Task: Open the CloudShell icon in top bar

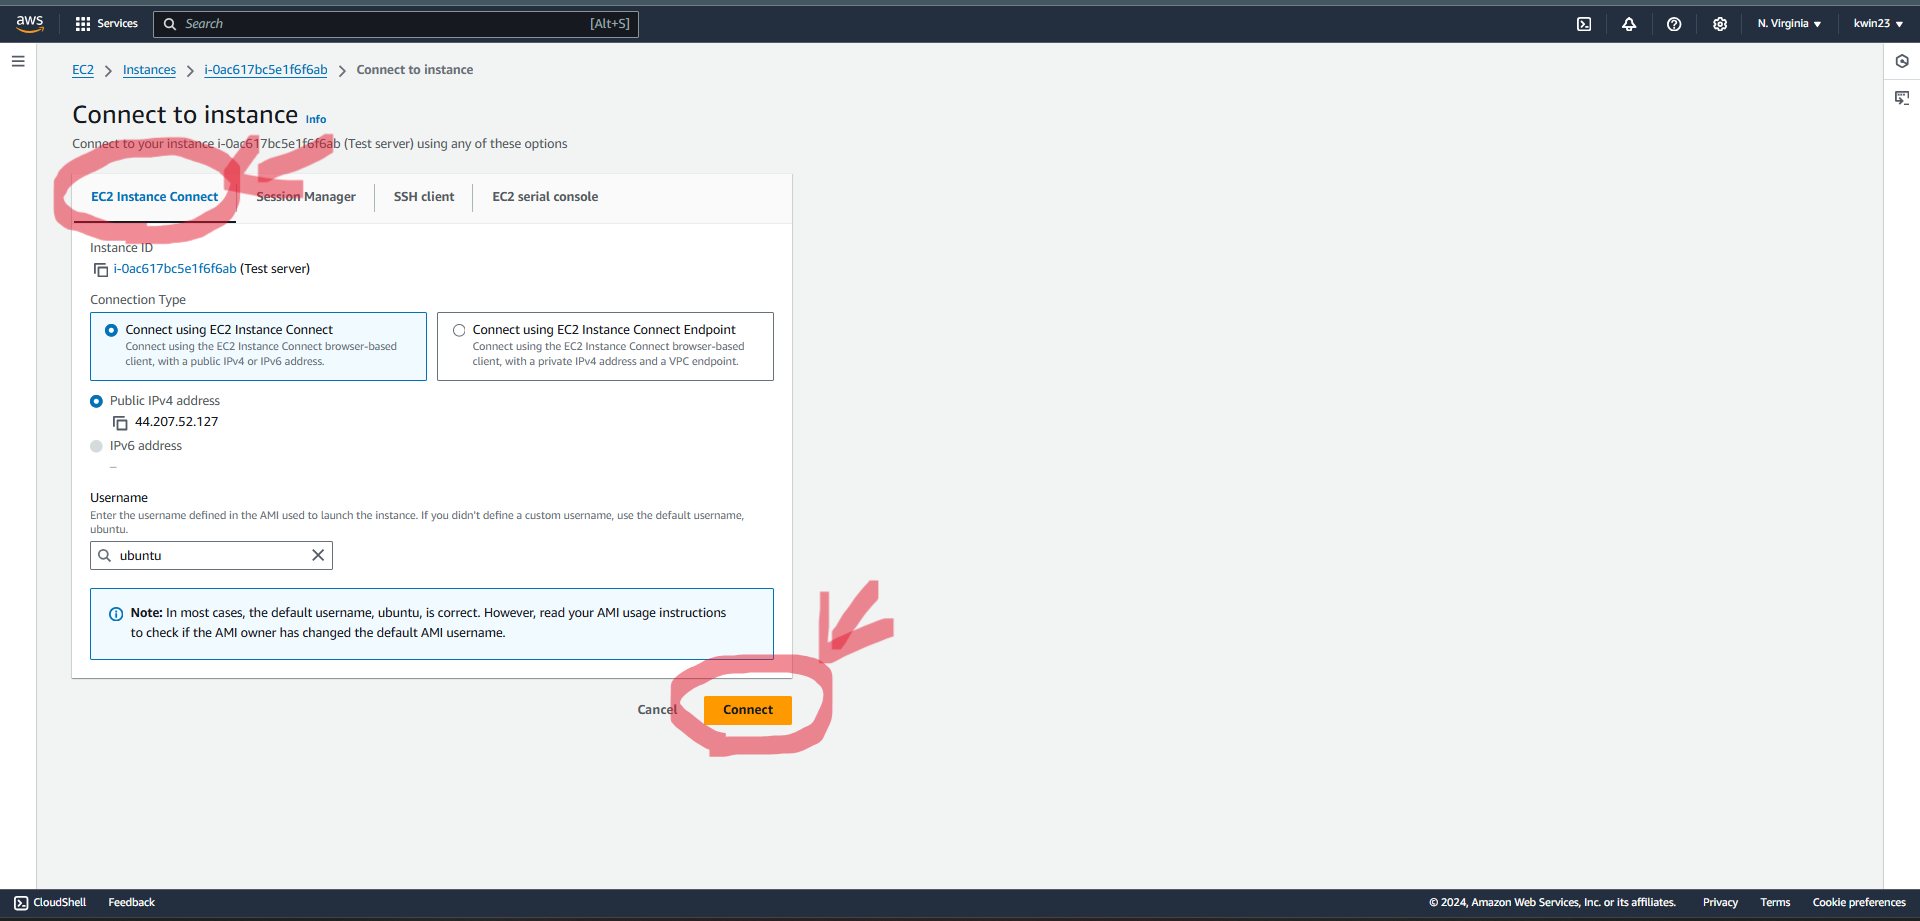Action: pos(1584,24)
